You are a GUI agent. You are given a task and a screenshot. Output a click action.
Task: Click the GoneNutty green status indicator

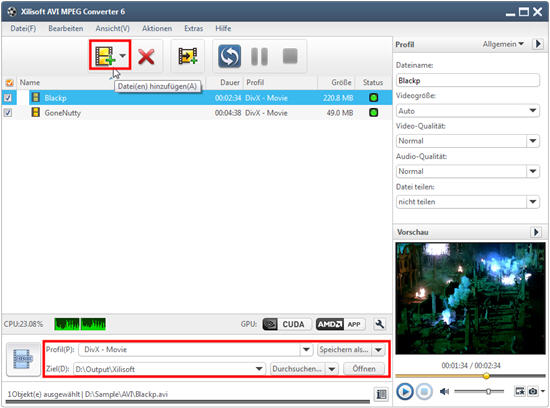tap(374, 113)
